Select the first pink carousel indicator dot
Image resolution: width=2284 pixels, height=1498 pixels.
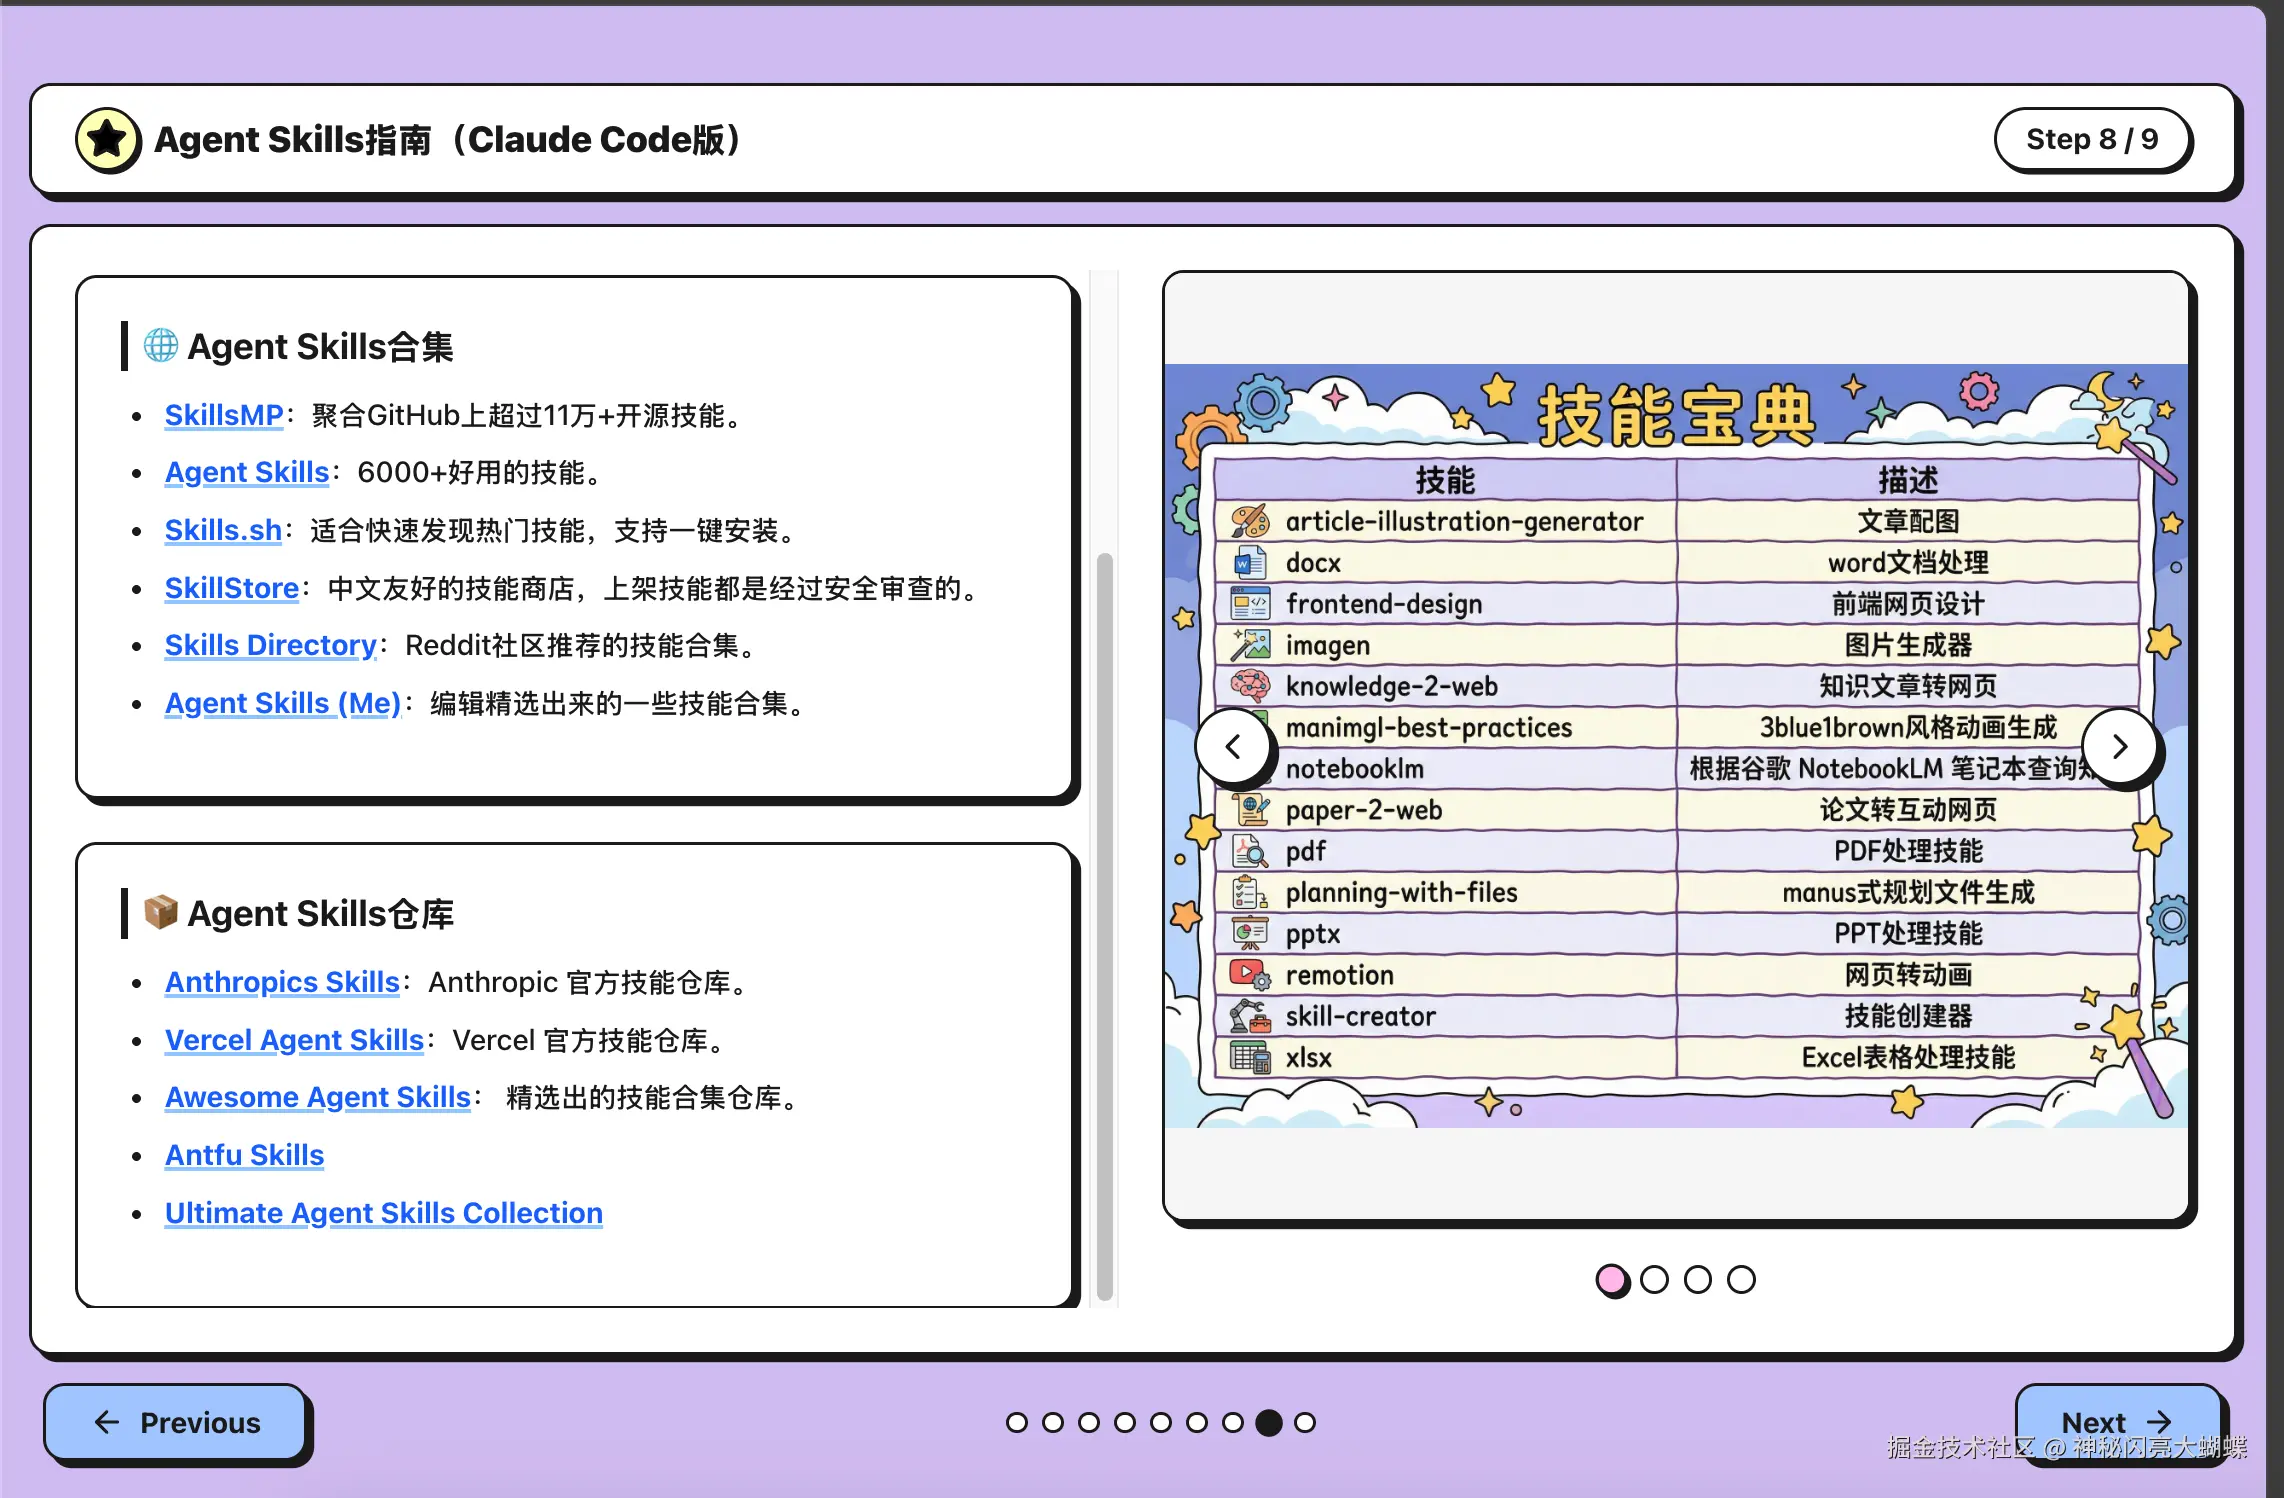(x=1613, y=1280)
